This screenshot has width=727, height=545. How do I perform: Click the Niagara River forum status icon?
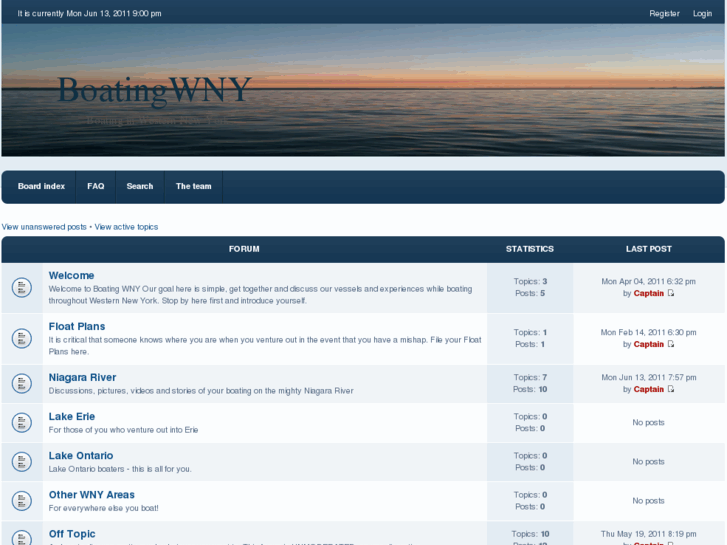click(21, 384)
